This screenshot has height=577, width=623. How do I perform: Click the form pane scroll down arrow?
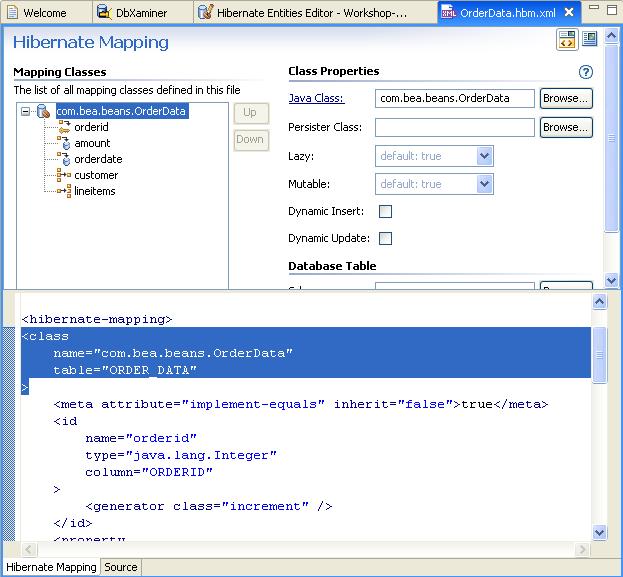611,280
